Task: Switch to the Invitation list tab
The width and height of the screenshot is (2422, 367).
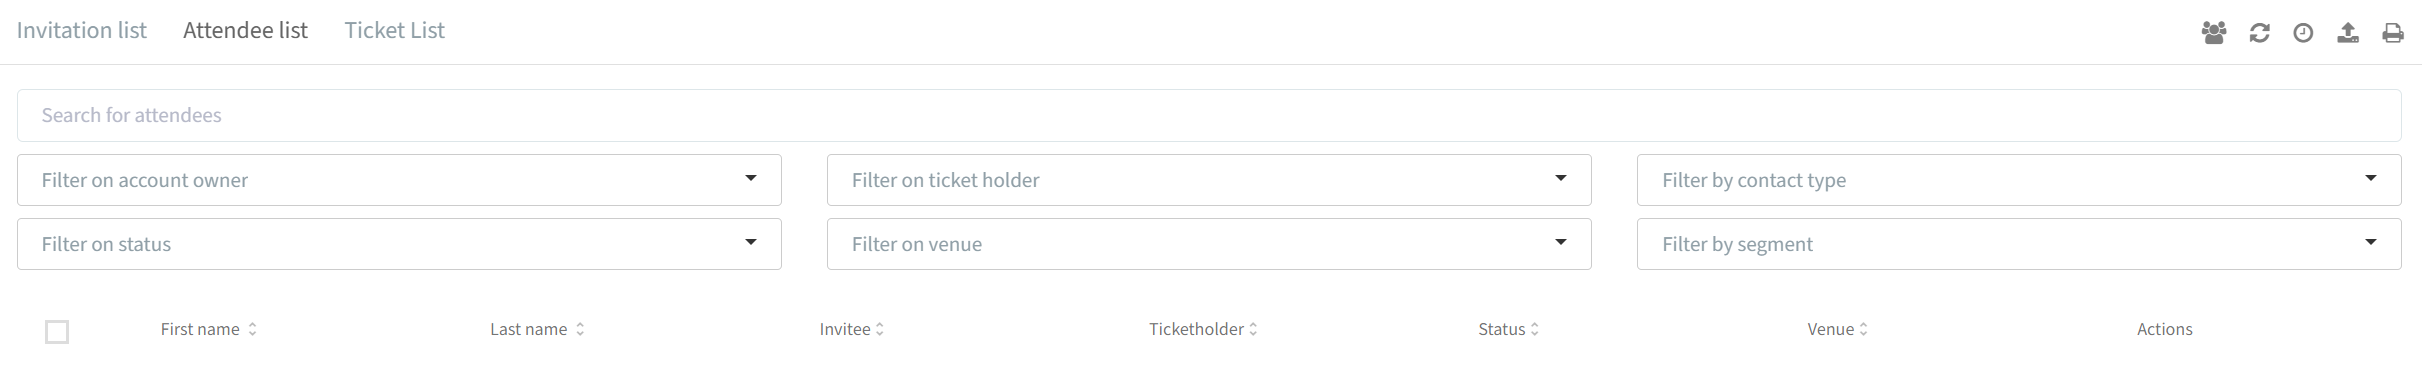Action: [82, 31]
